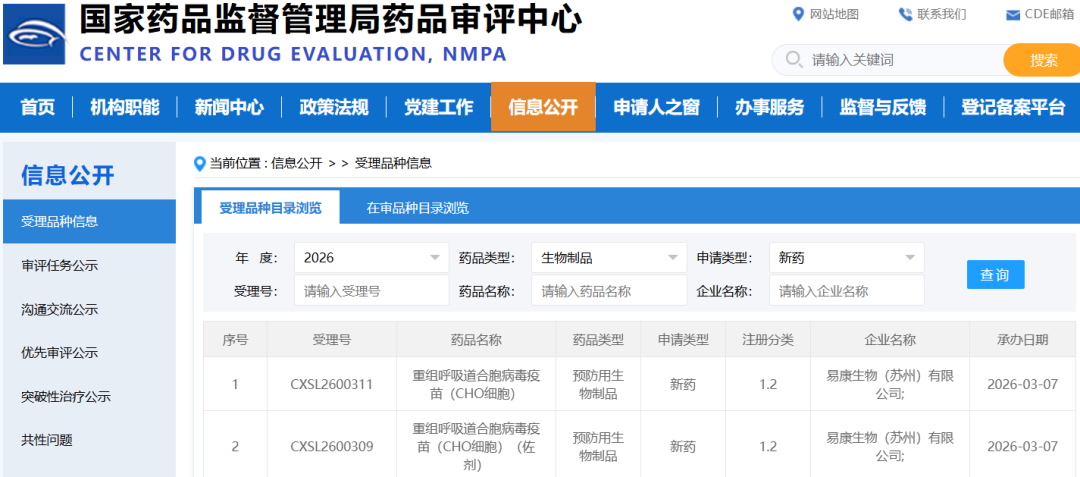Go to 申请人之窗 in navigation bar

click(x=656, y=107)
